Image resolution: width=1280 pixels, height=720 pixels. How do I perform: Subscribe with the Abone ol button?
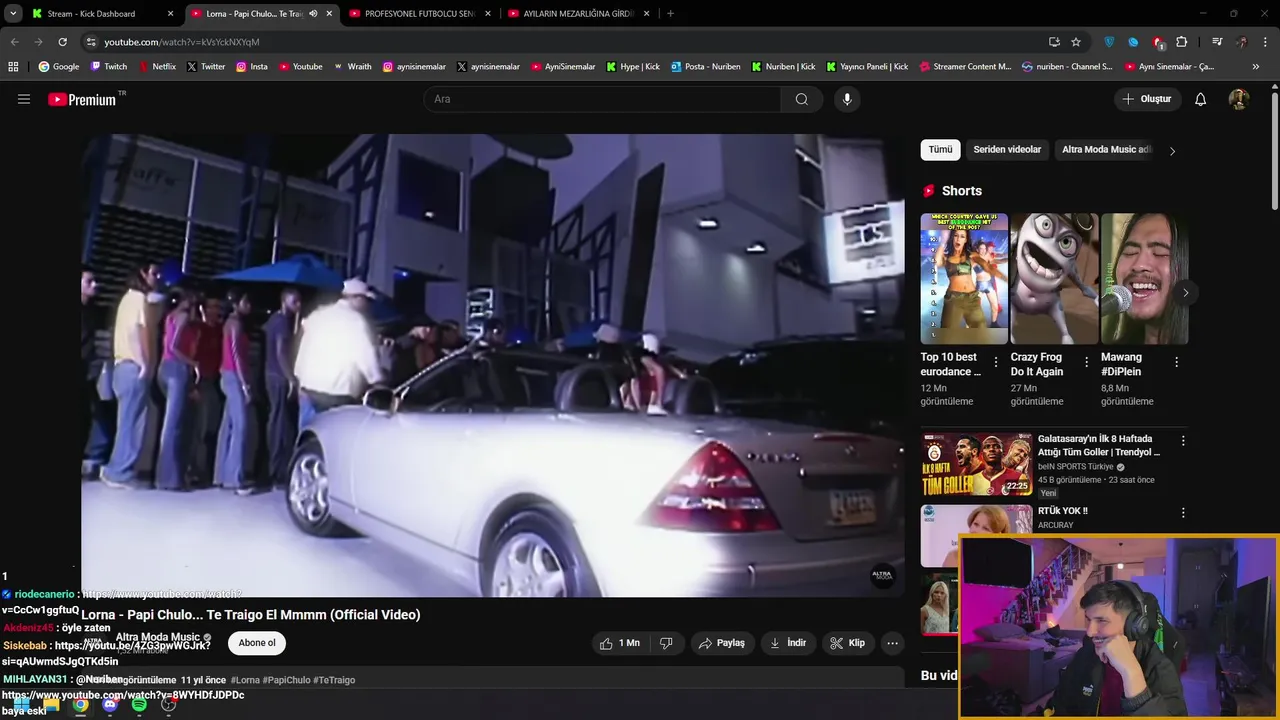tap(257, 643)
